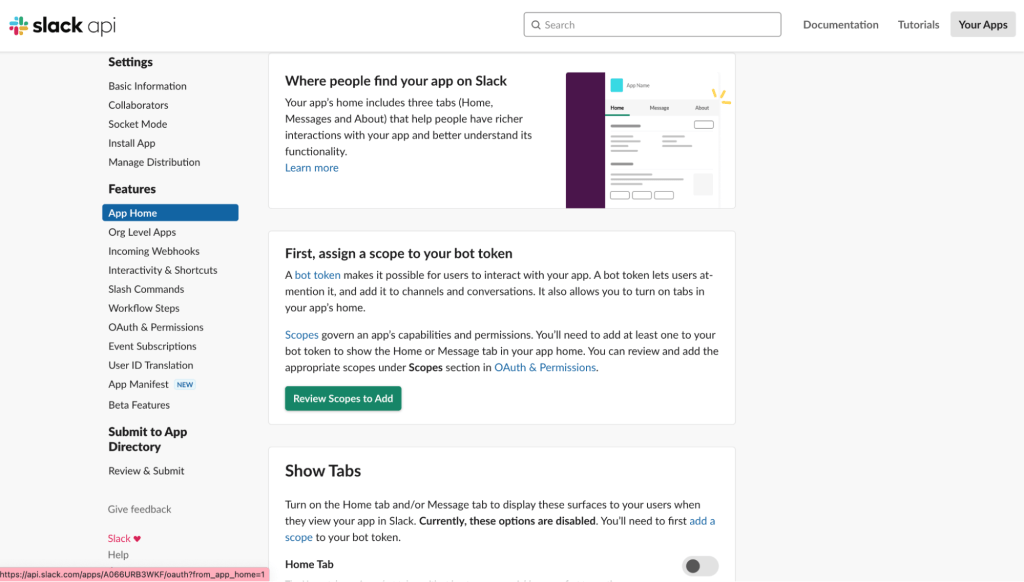This screenshot has height=582, width=1024.
Task: Select Basic Information in sidebar
Action: click(147, 86)
